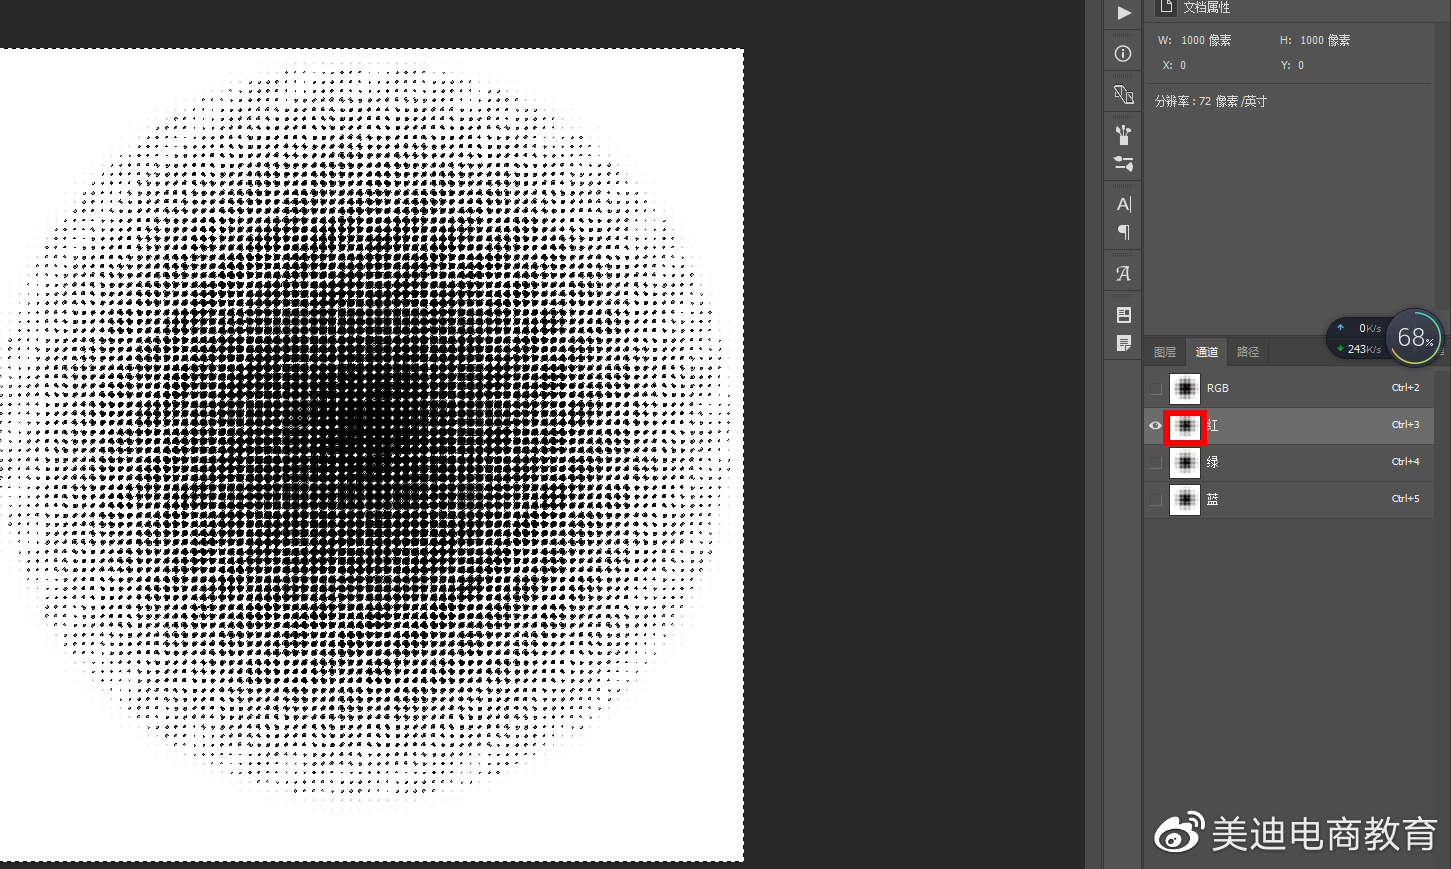Select the RGB channel thumbnail
This screenshot has width=1451, height=869.
pos(1185,388)
